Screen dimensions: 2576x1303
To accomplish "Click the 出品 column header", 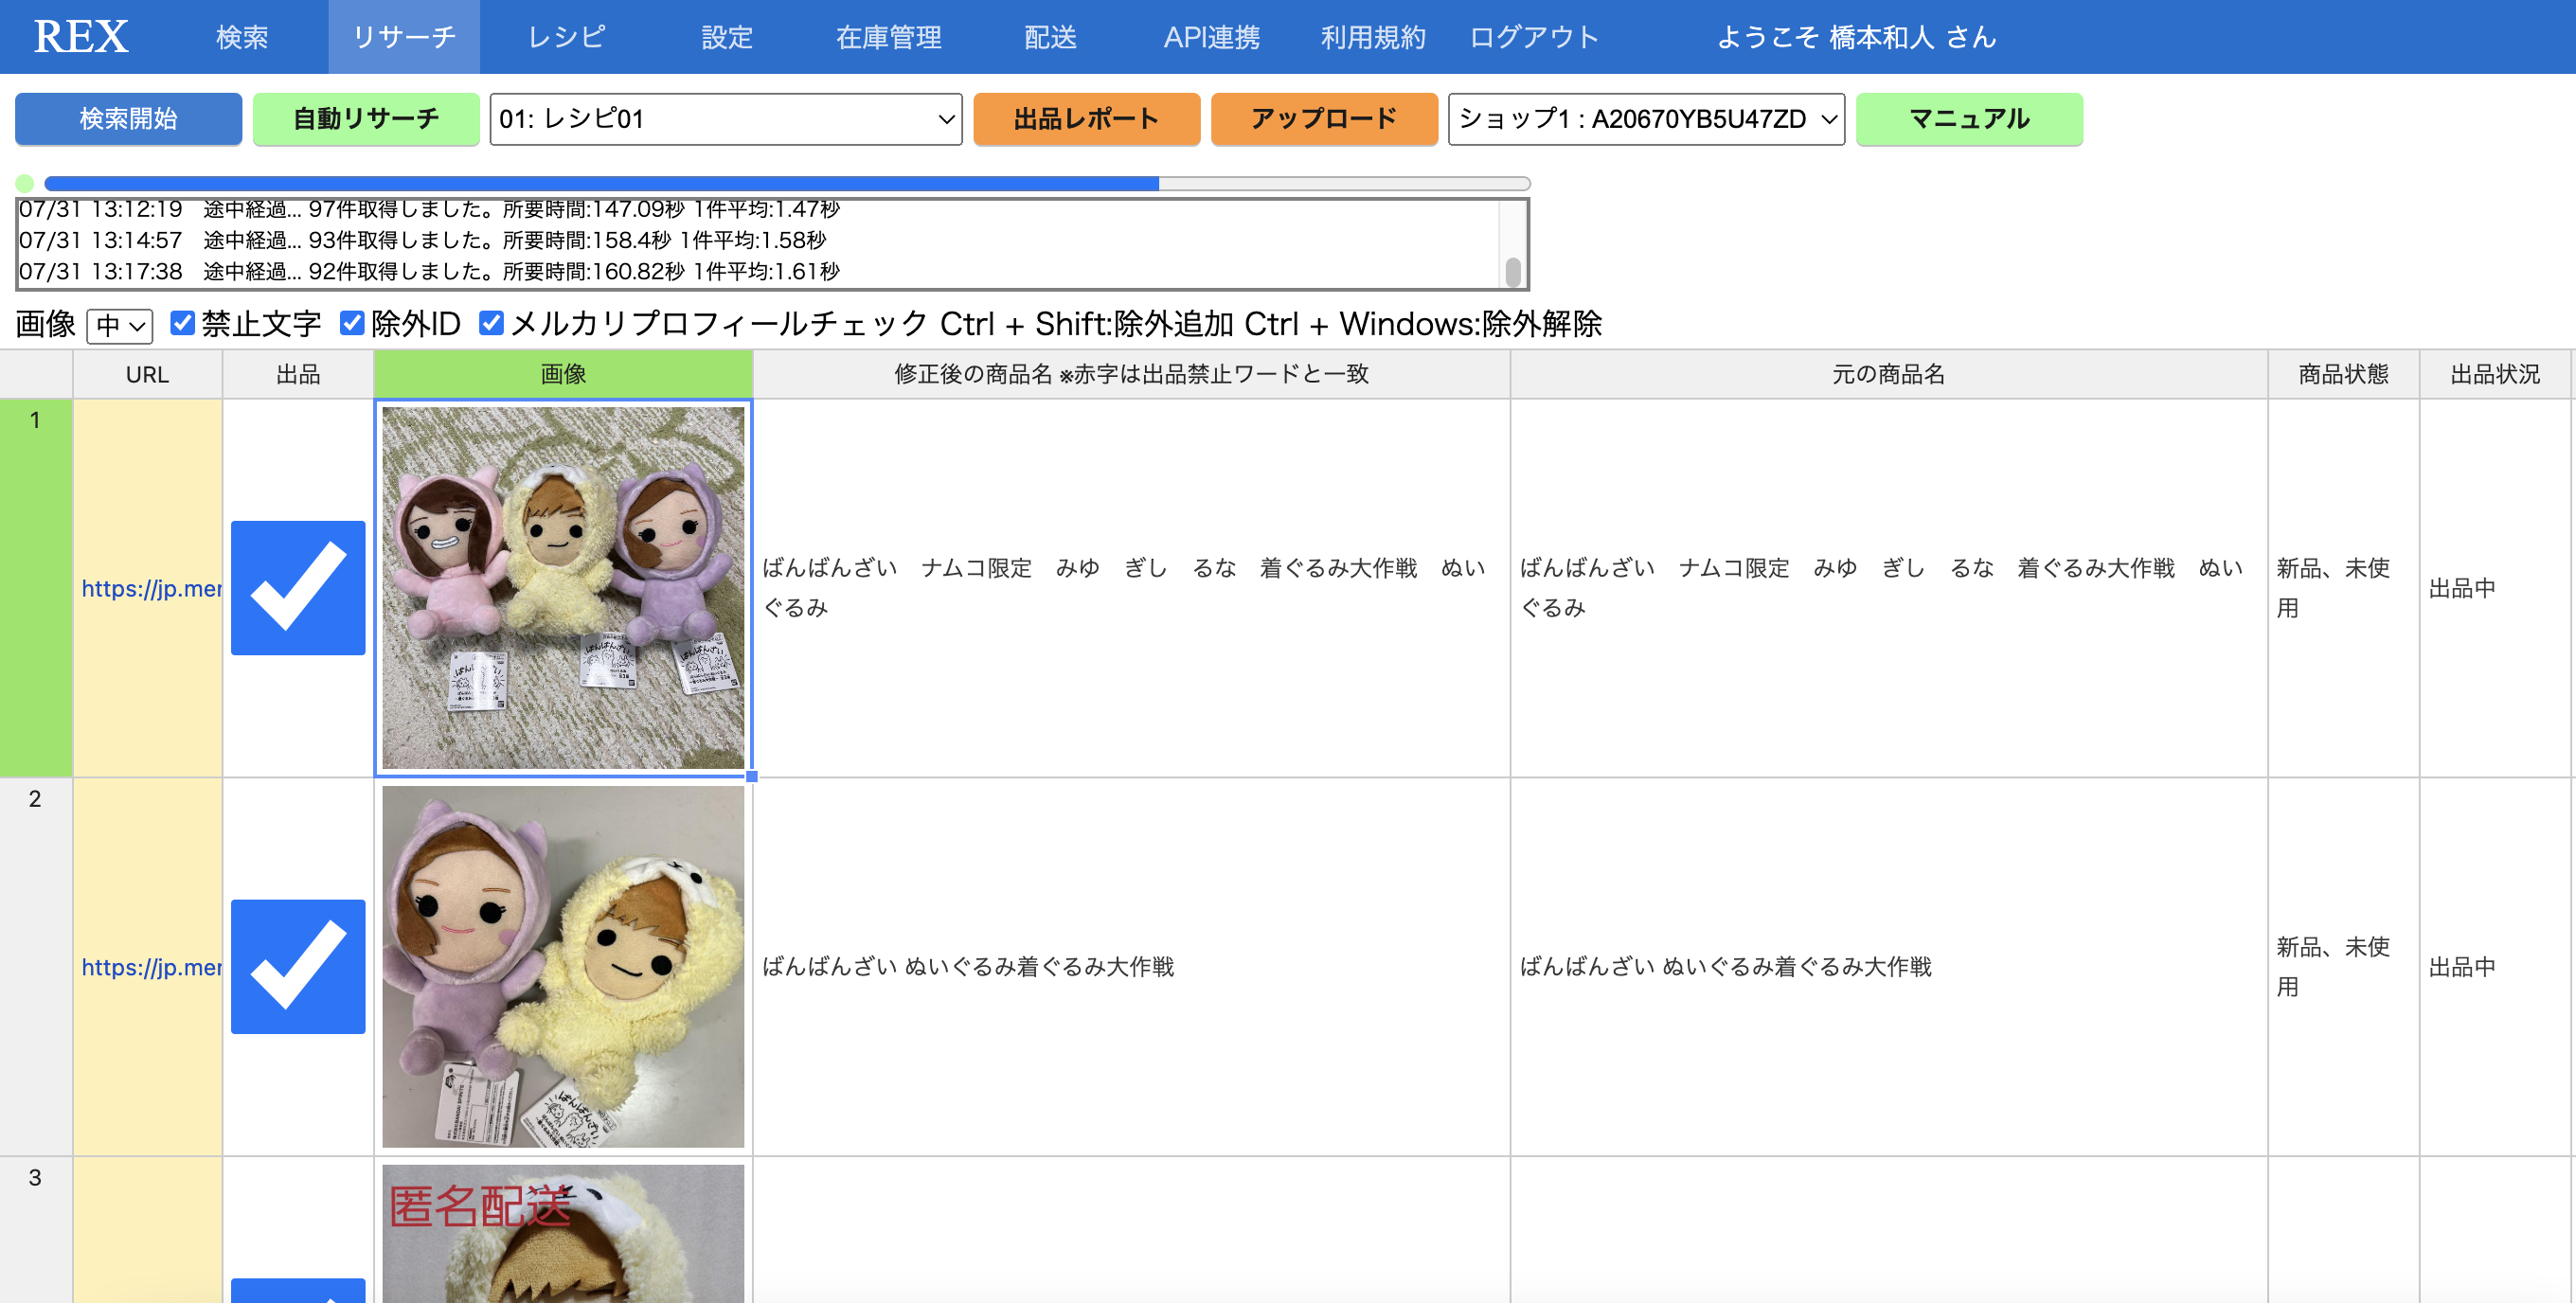I will point(298,374).
